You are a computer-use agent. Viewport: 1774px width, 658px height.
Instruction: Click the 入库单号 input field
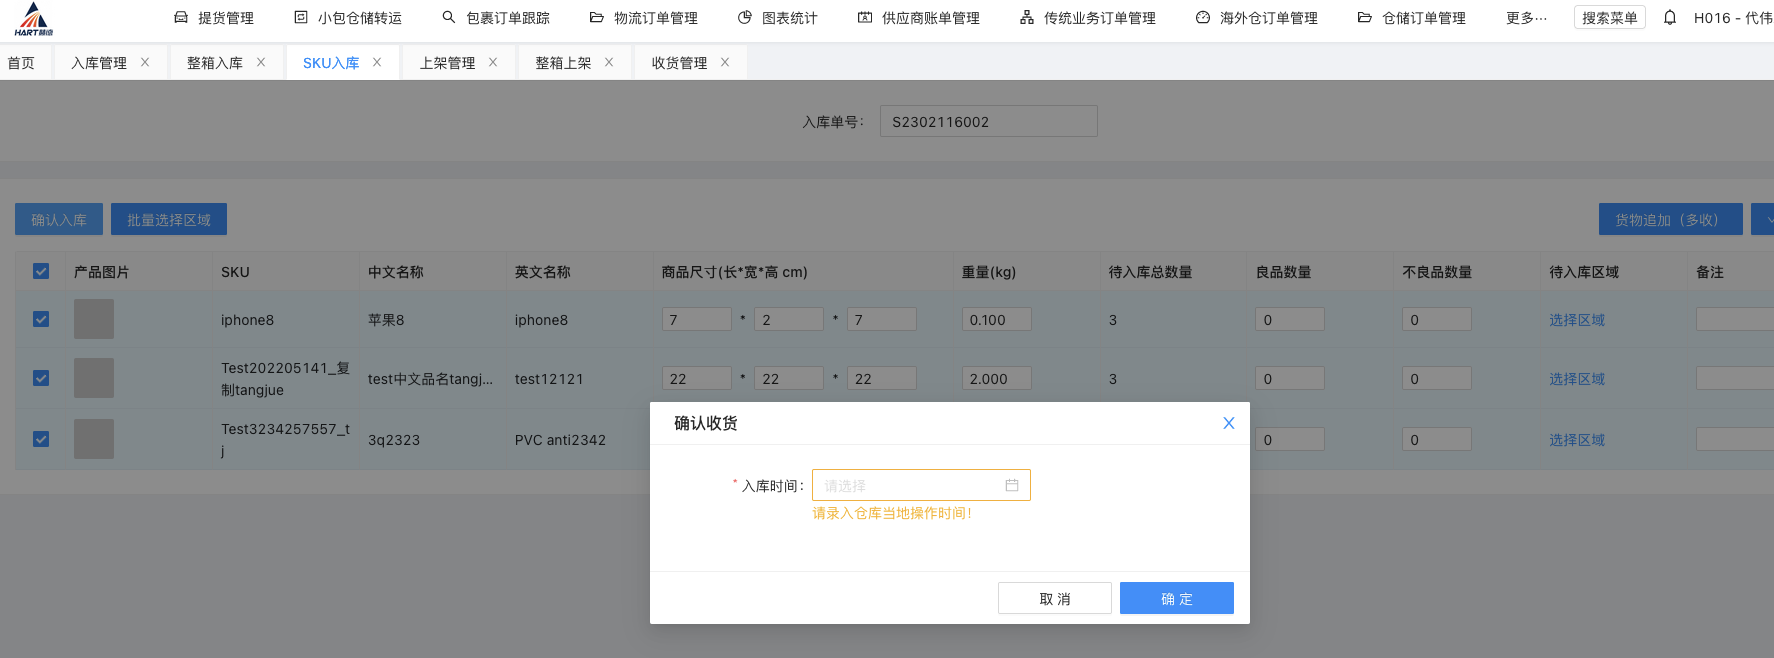(x=988, y=122)
